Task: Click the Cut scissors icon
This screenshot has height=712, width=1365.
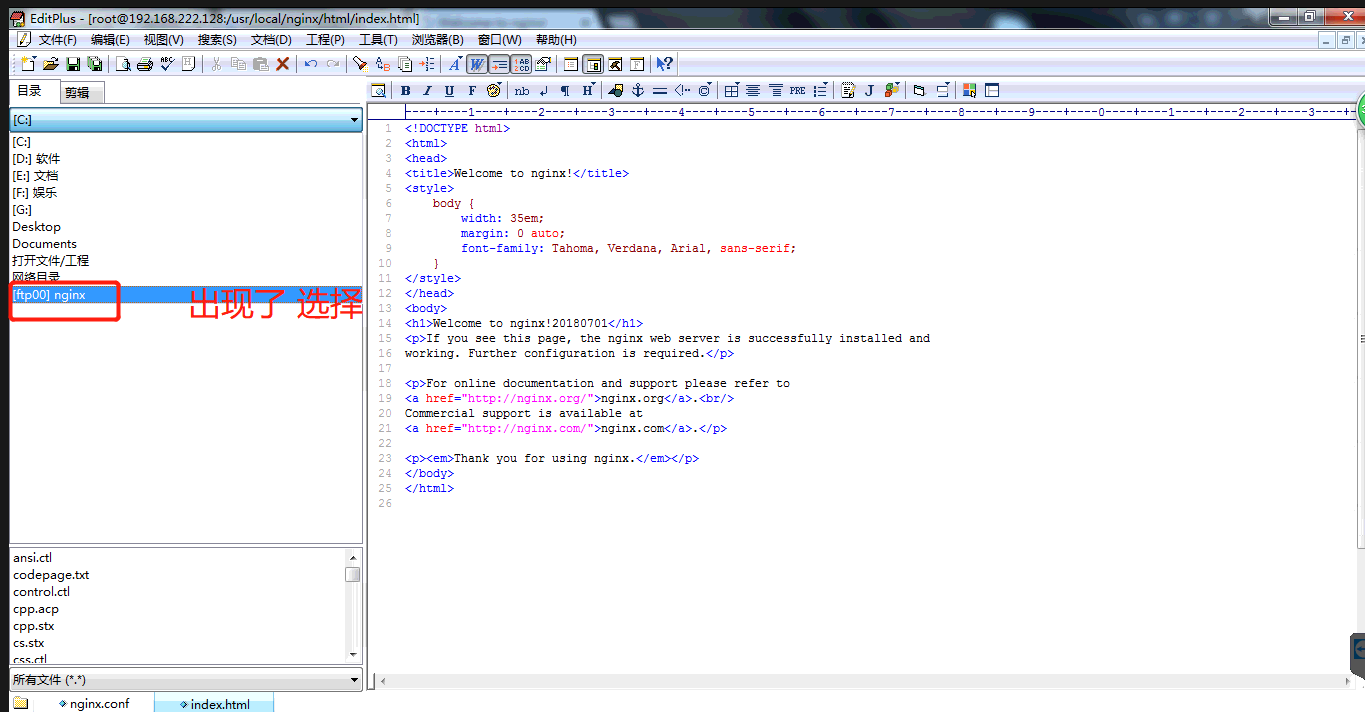Action: pos(216,64)
